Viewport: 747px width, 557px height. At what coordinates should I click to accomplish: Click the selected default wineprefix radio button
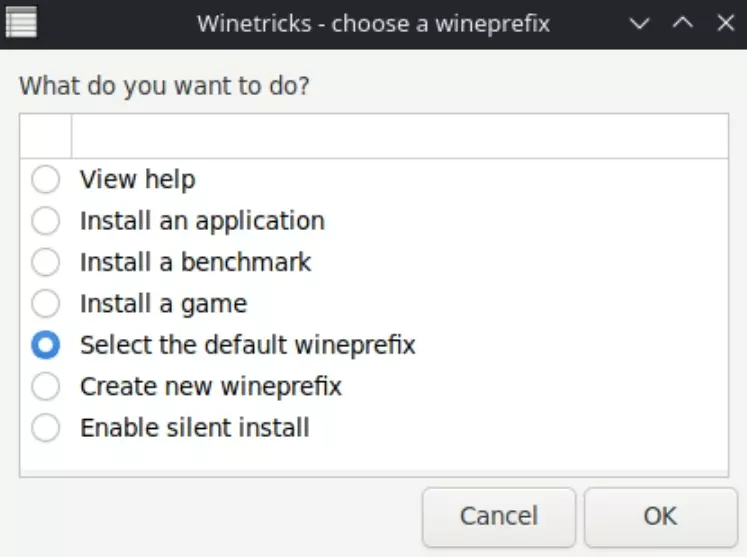click(x=46, y=346)
